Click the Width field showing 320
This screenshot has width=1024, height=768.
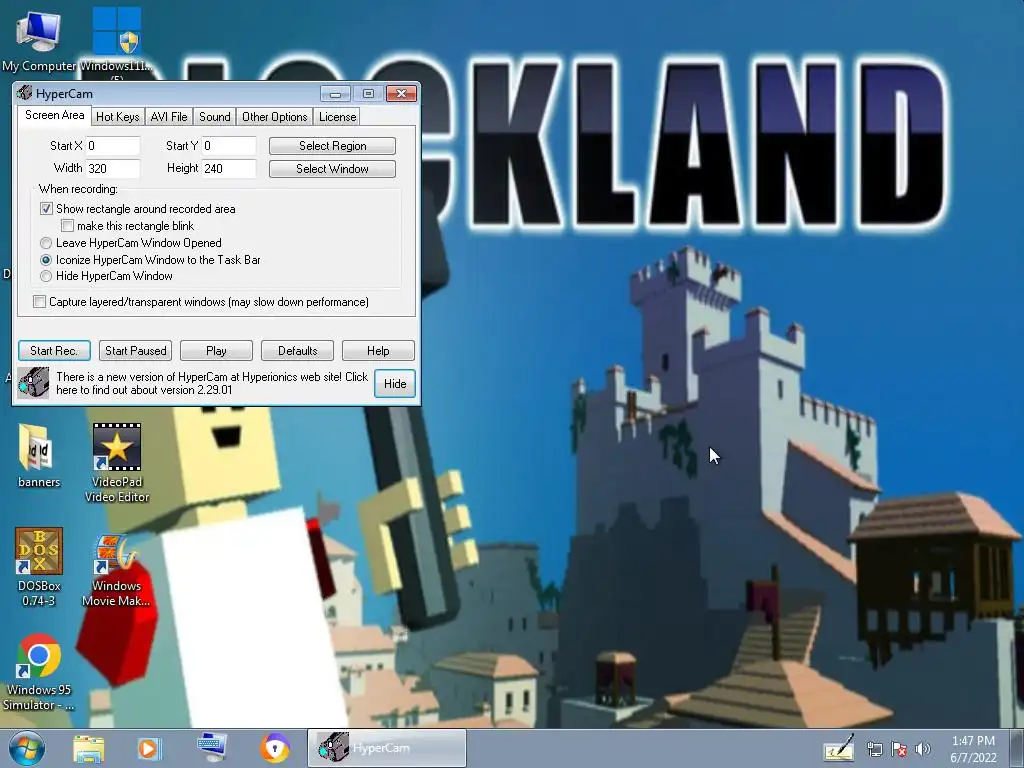(x=113, y=168)
